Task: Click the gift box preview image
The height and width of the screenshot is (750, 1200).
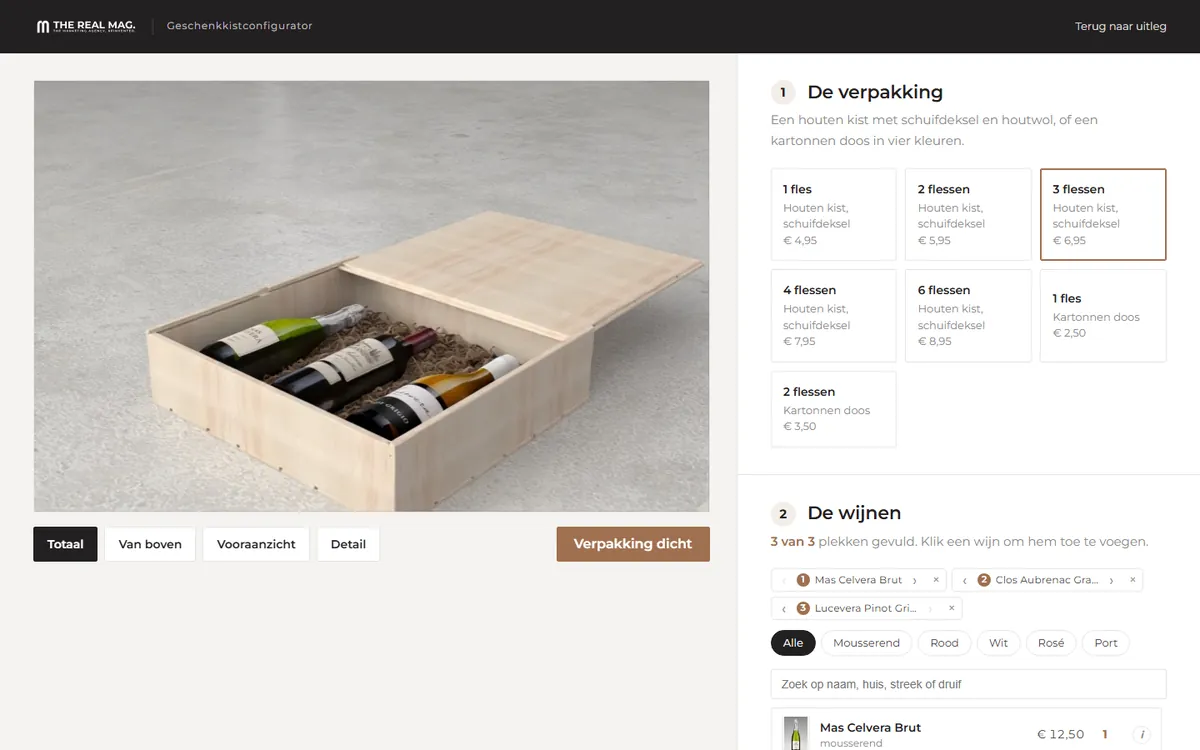Action: (371, 296)
